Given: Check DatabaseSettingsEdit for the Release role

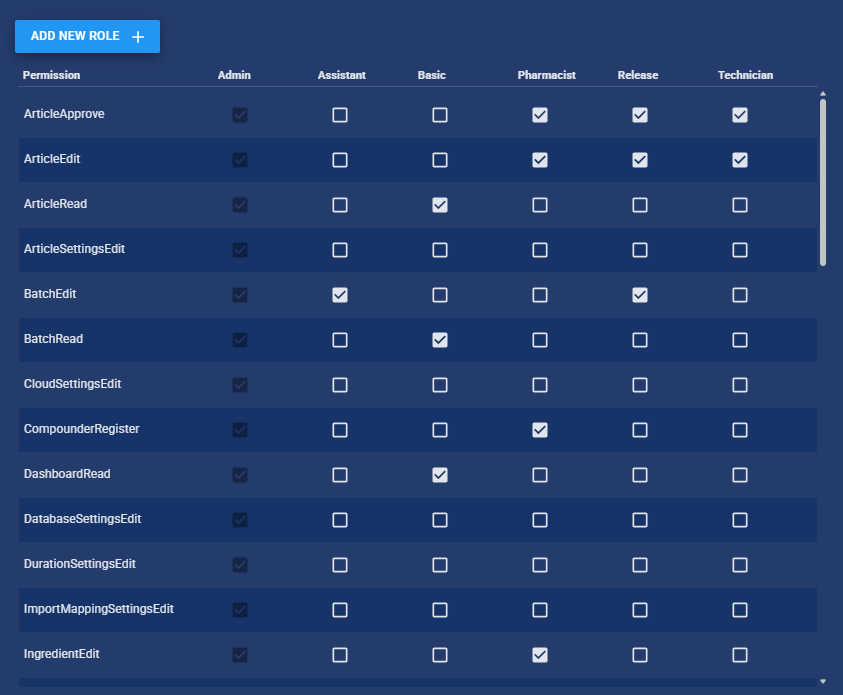Looking at the screenshot, I should (640, 520).
